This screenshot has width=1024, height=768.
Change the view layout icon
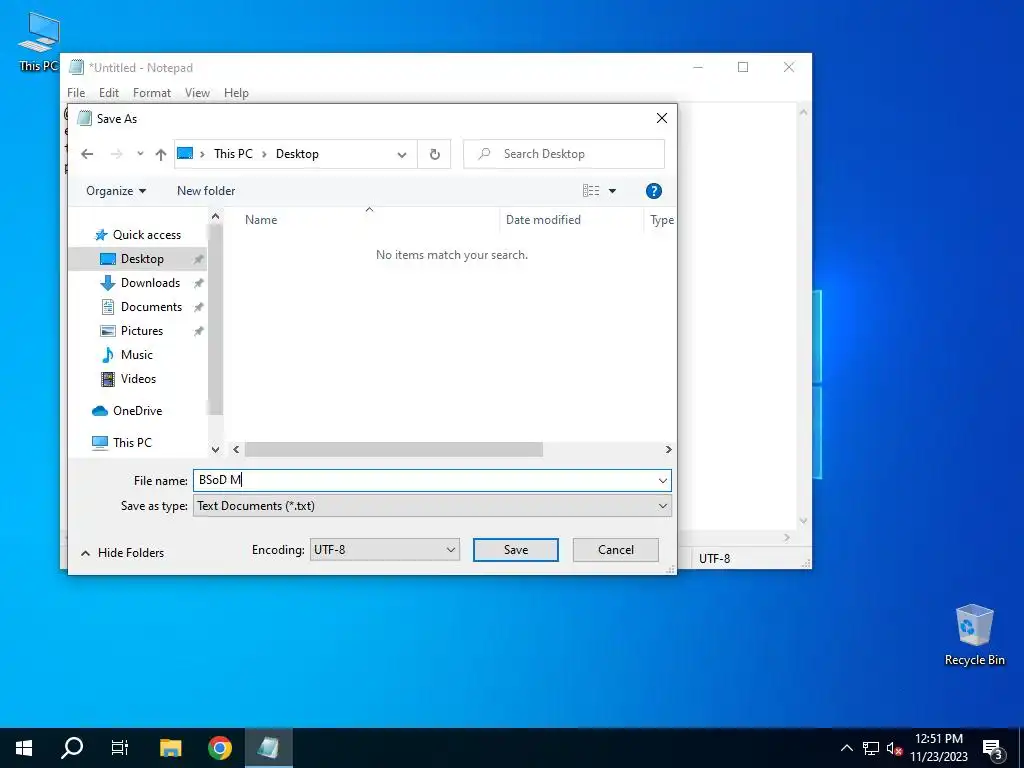(x=591, y=191)
